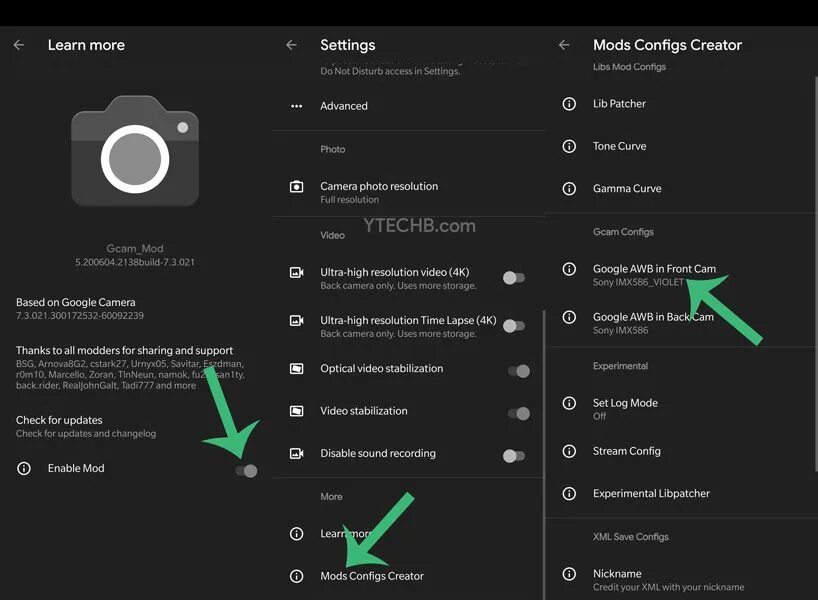Click the Google Camera logo image
Screen dimensions: 818x600
[135, 151]
